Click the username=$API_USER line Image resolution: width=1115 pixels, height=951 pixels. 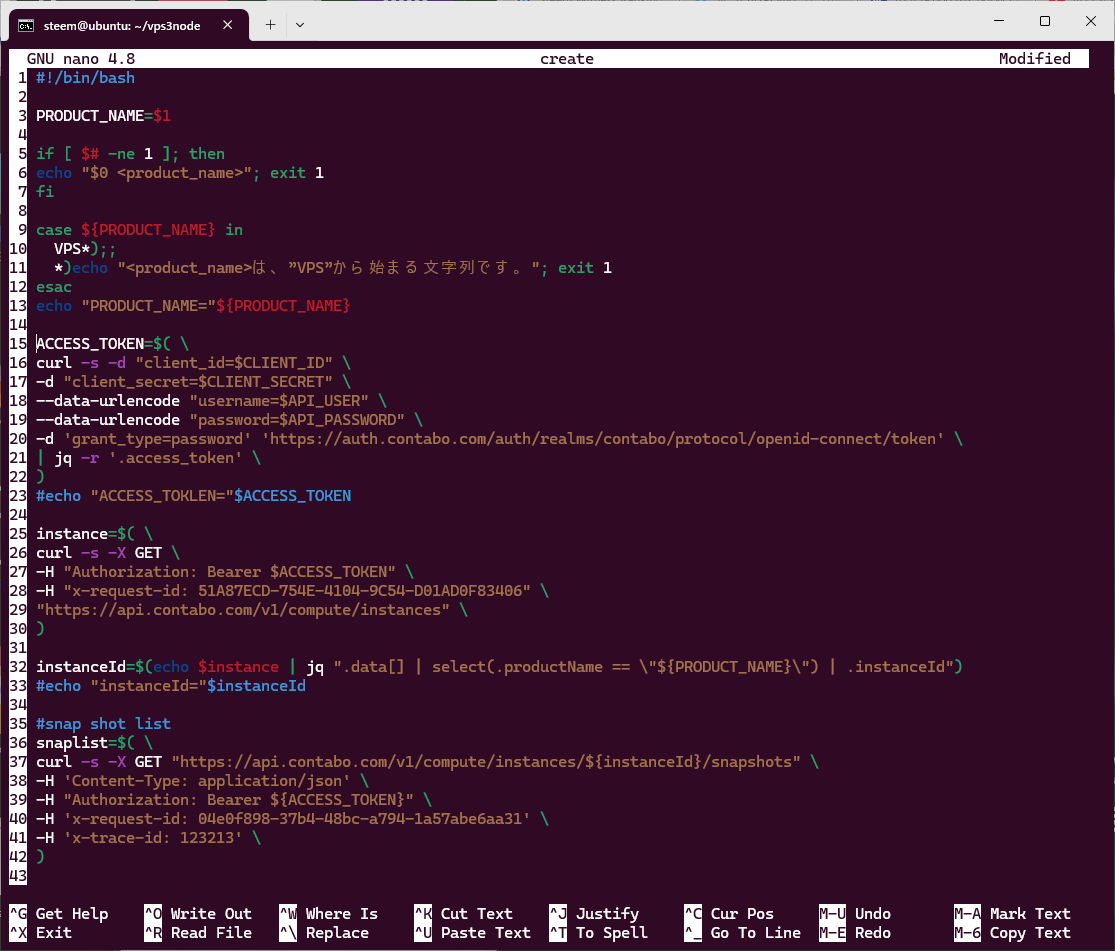[x=211, y=400]
